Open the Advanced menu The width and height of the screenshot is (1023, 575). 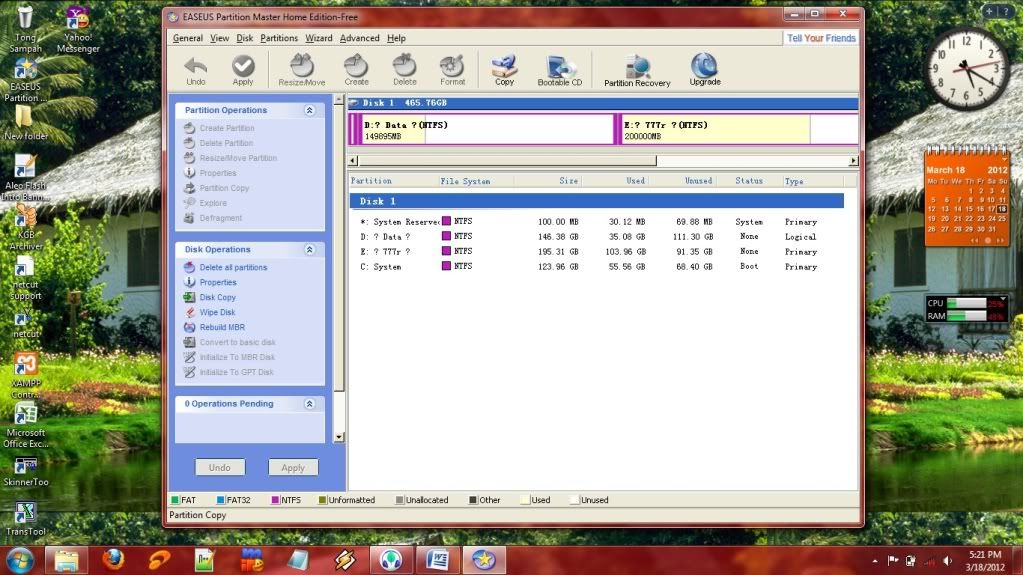(359, 38)
